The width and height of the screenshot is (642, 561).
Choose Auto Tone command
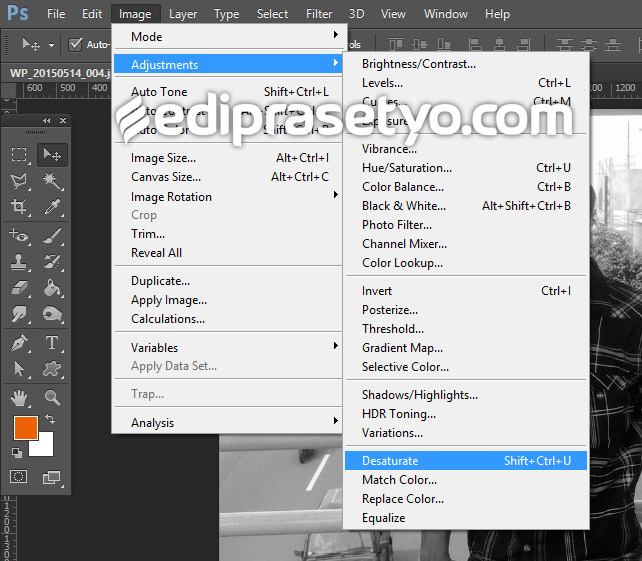[x=228, y=92]
